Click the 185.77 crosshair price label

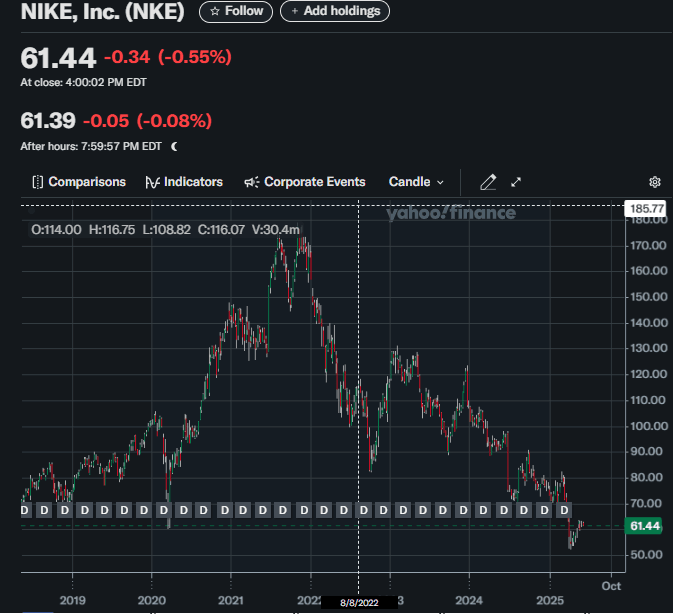(645, 208)
